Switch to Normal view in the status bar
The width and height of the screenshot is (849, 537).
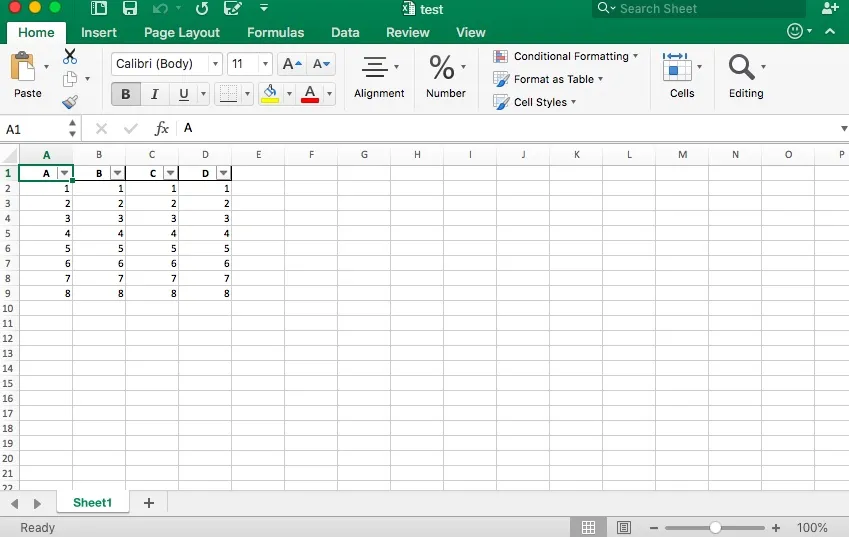[589, 527]
